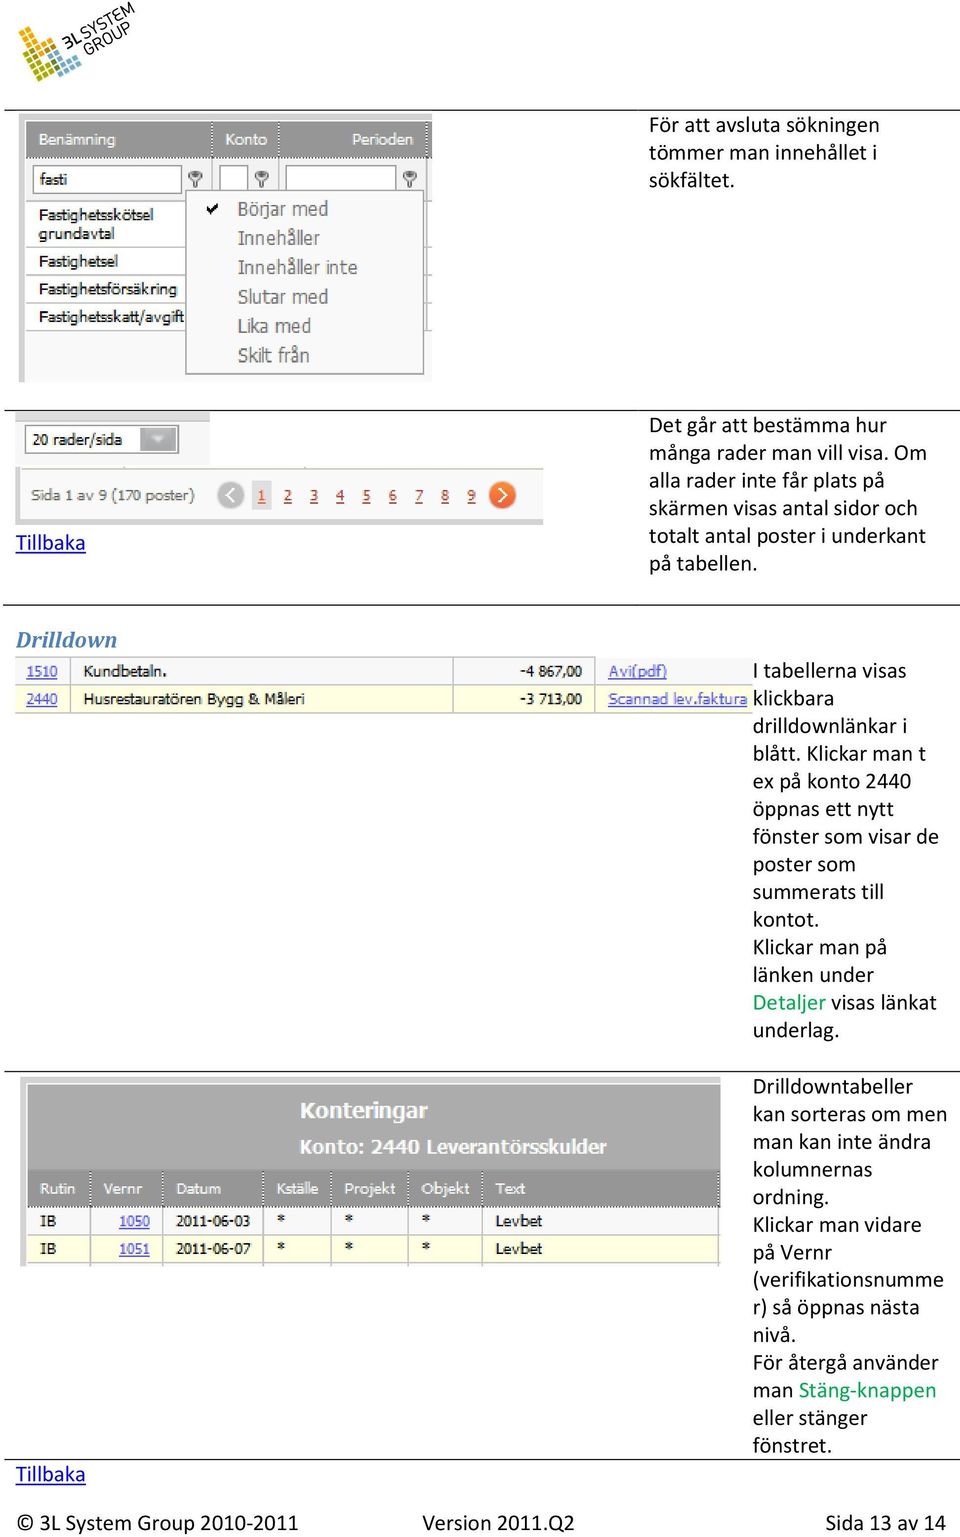Screen dimensions: 960x1537
Task: Go to page 1 in the pager
Action: click(x=261, y=495)
